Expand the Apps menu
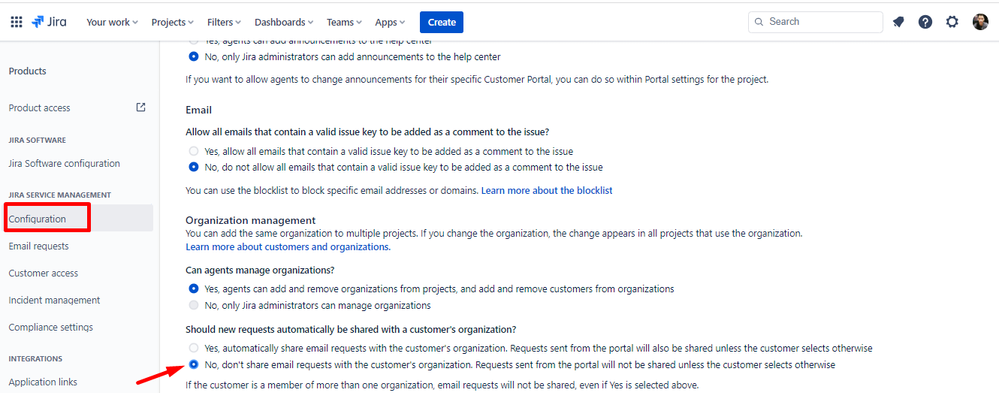The width and height of the screenshot is (999, 393). tap(390, 22)
